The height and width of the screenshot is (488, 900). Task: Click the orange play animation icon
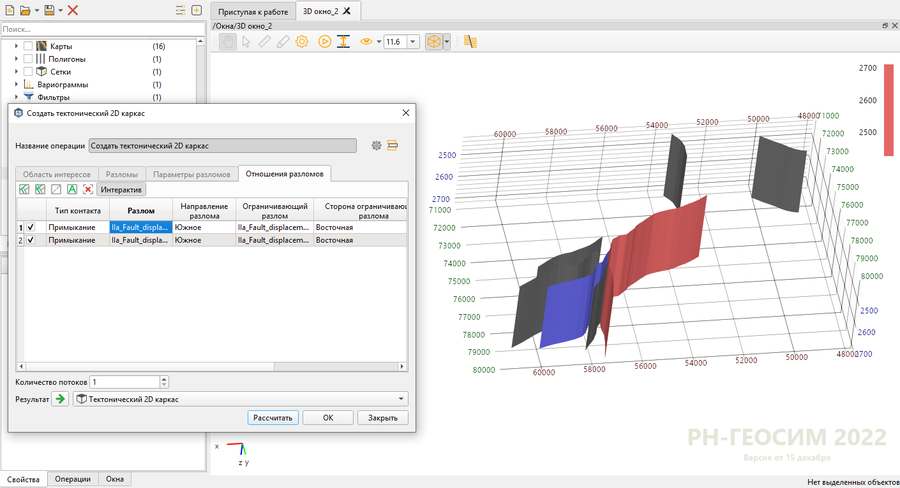point(324,41)
